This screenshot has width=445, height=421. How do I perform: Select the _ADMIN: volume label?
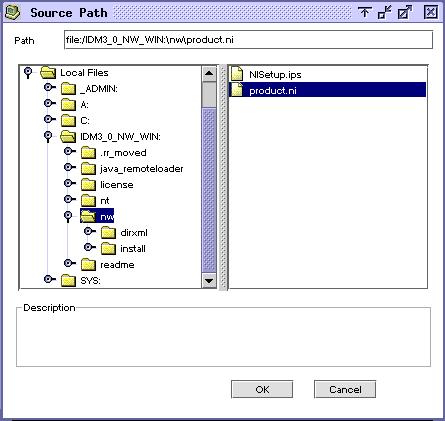coord(99,89)
